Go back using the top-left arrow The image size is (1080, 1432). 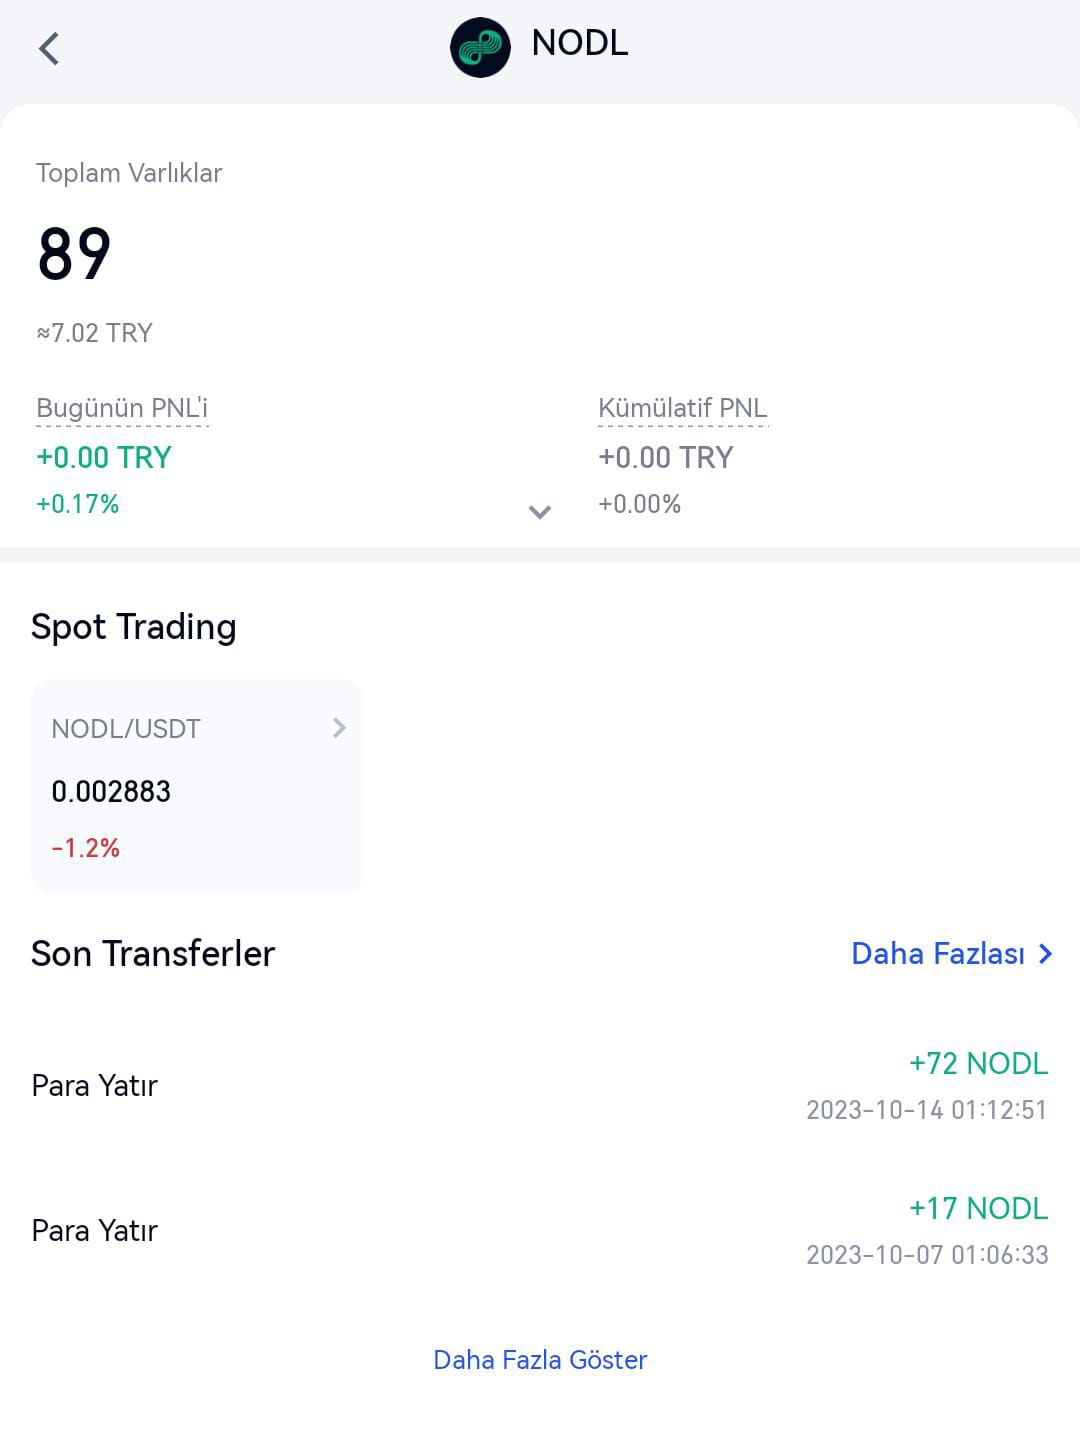49,48
